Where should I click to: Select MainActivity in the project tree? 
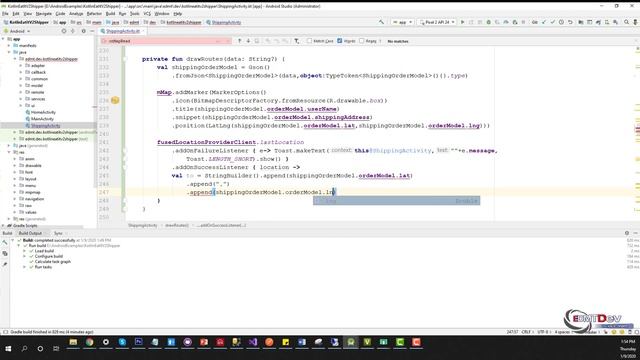pyautogui.click(x=42, y=119)
